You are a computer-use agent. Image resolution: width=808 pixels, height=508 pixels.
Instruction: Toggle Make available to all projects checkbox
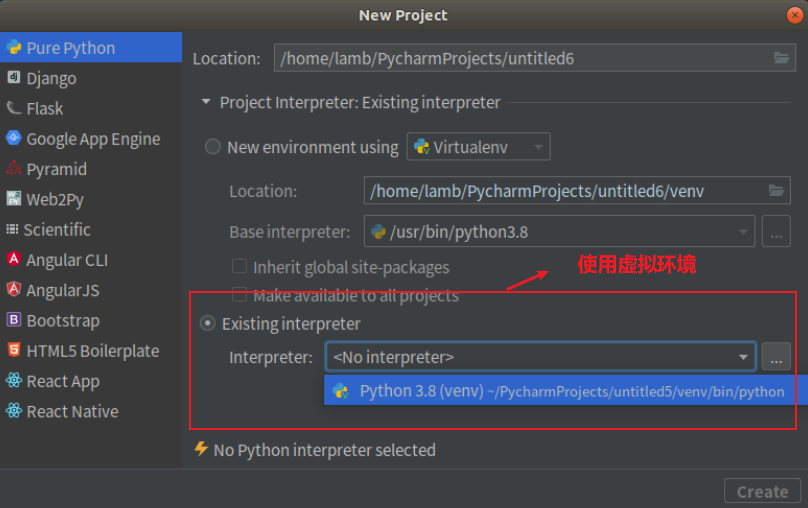click(x=239, y=295)
